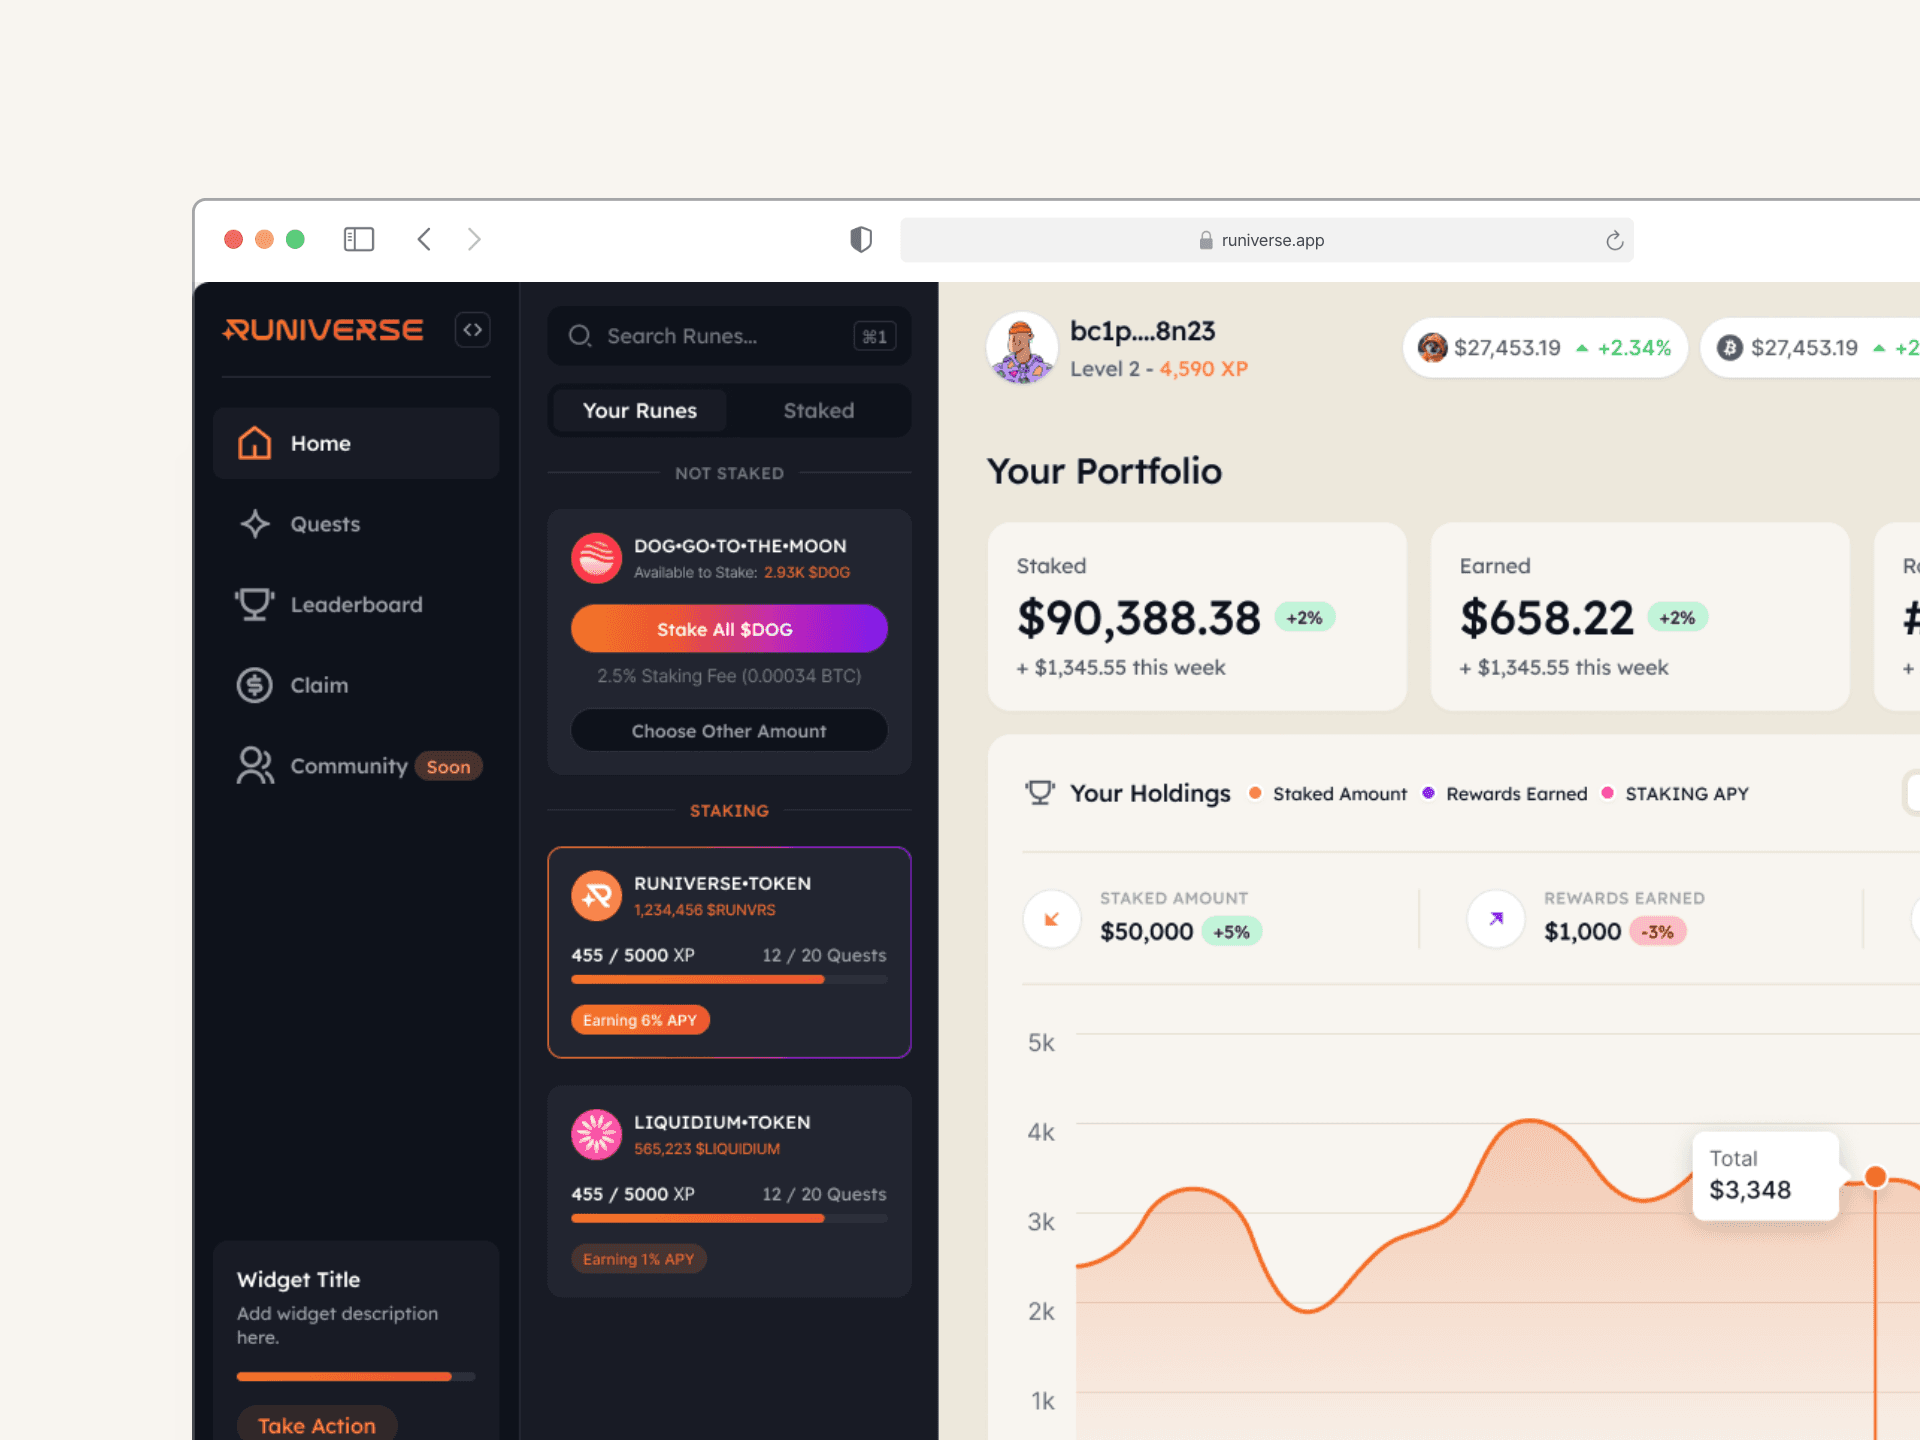Click the Liquidium token pink icon
1920x1440 pixels.
[596, 1134]
